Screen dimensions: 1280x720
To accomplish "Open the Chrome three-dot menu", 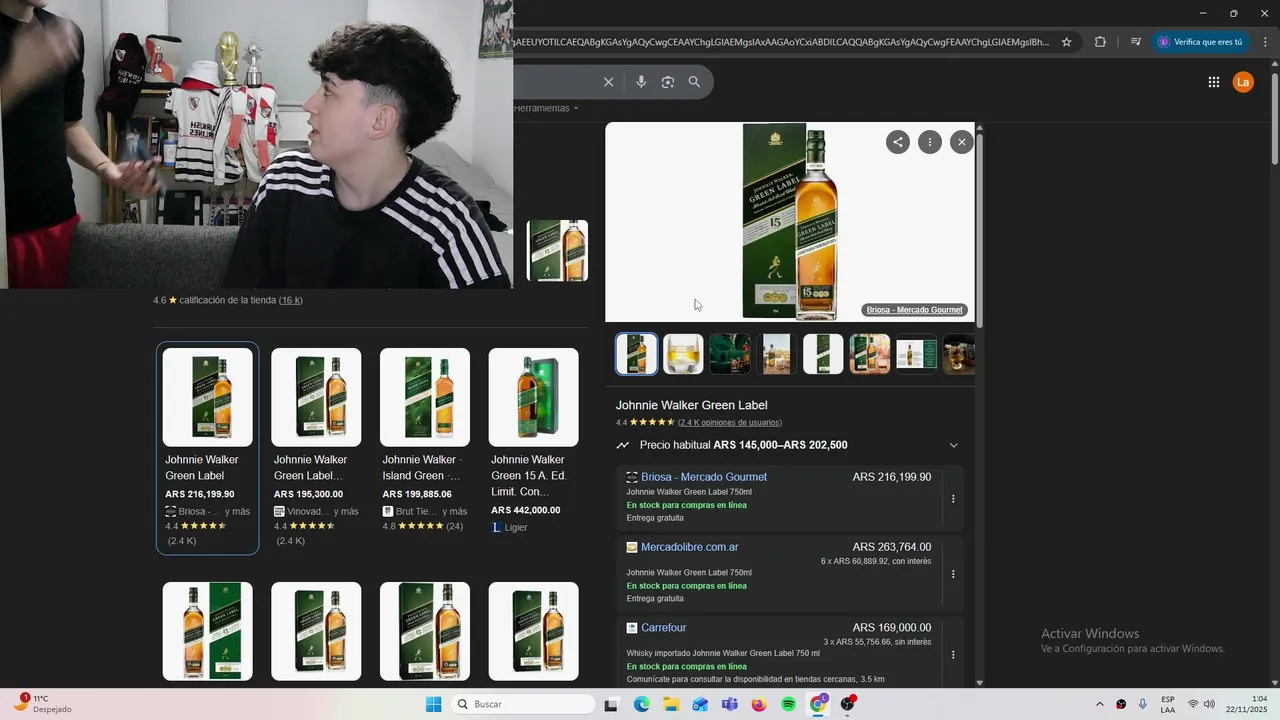I will 1265,42.
